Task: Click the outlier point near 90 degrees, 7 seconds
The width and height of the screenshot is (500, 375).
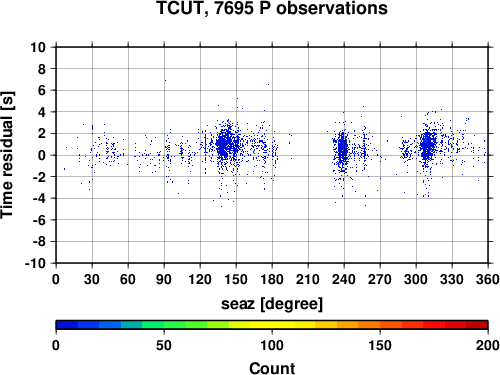Action: pyautogui.click(x=165, y=80)
